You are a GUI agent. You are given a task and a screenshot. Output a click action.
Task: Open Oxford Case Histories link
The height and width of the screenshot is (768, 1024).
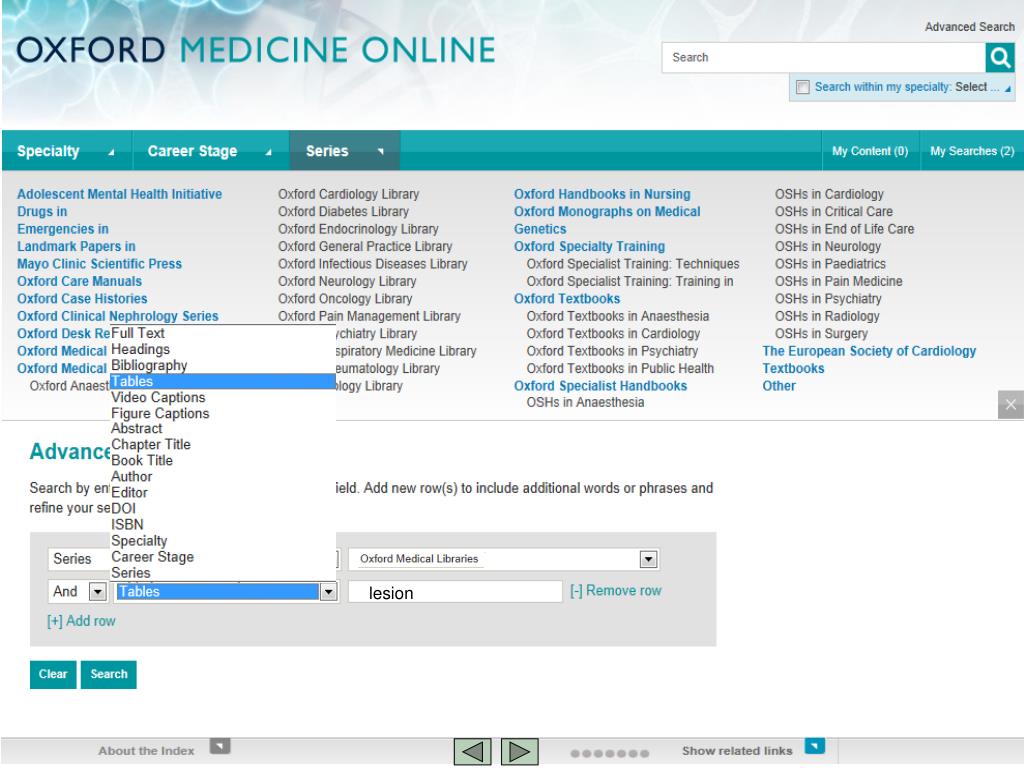coord(82,298)
